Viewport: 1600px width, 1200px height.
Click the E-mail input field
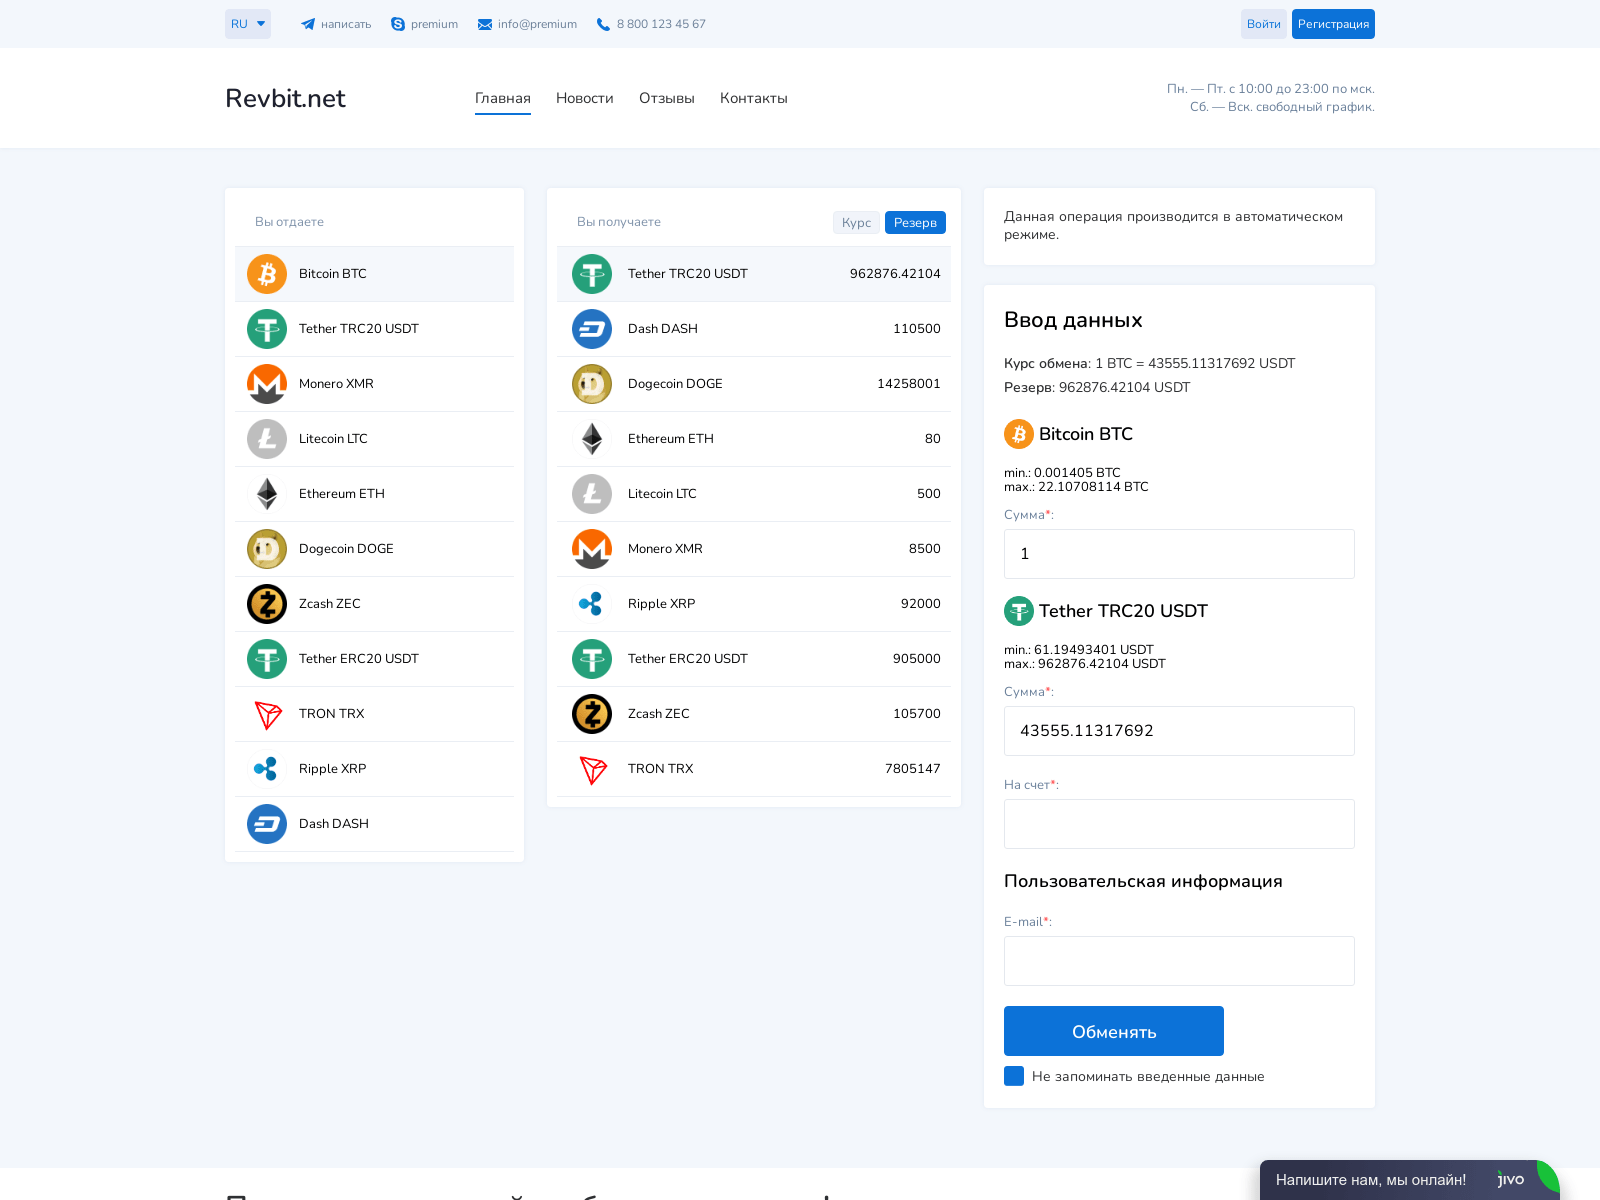[x=1179, y=961]
